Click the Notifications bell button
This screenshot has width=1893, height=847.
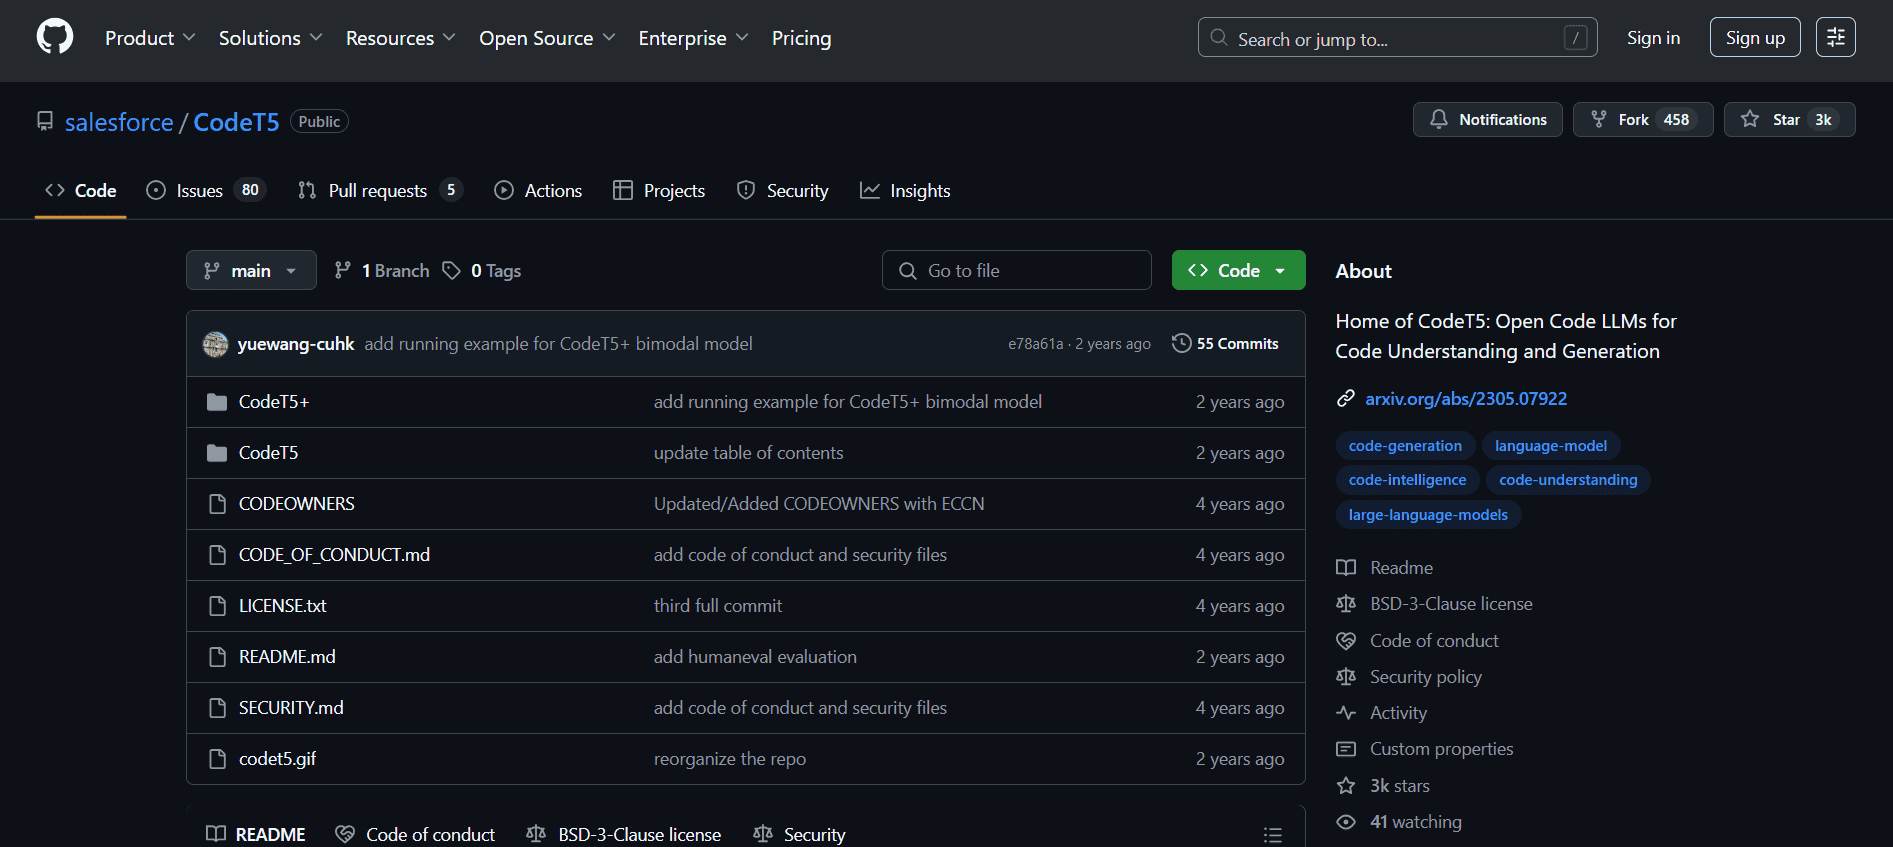(1487, 120)
